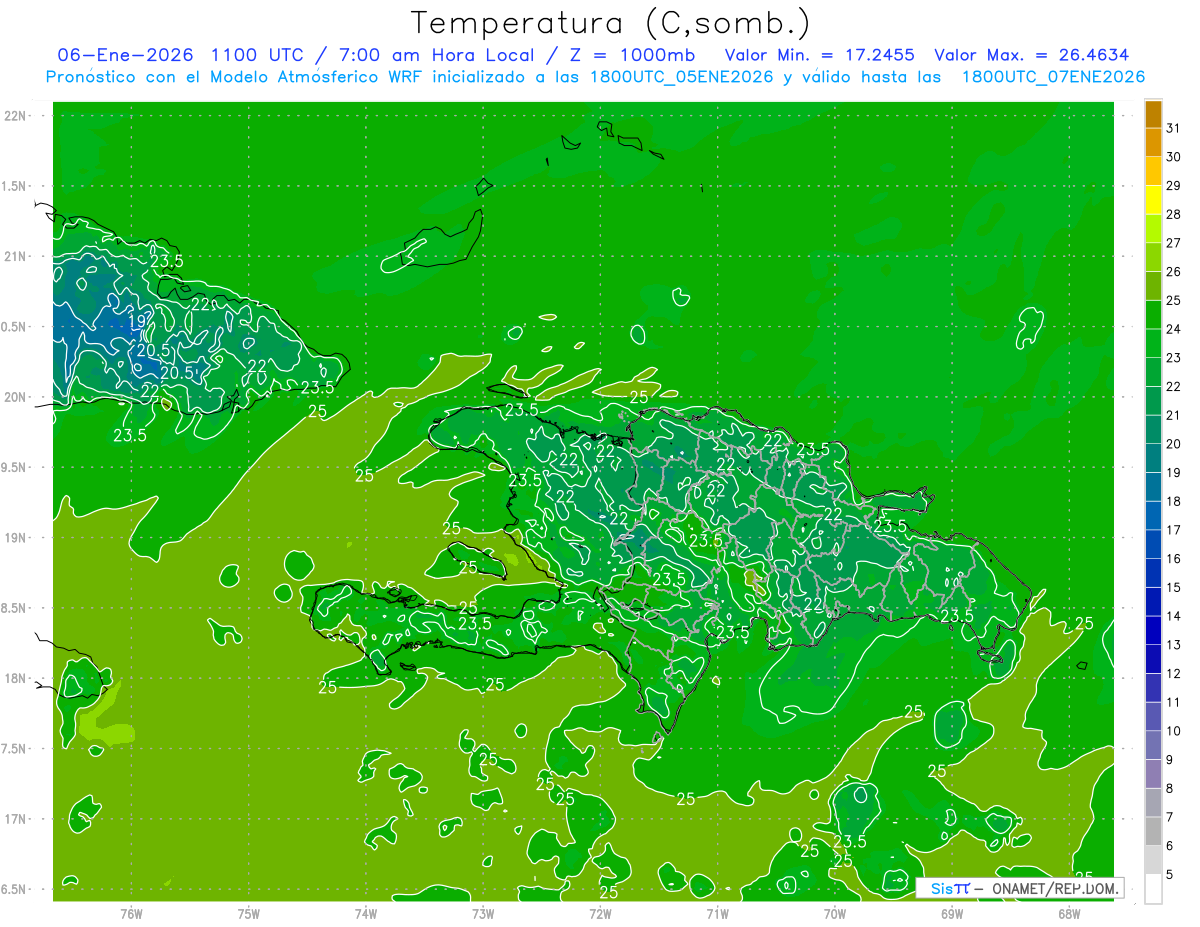
Task: Click the '21N' latitude axis label
Action: 16,256
